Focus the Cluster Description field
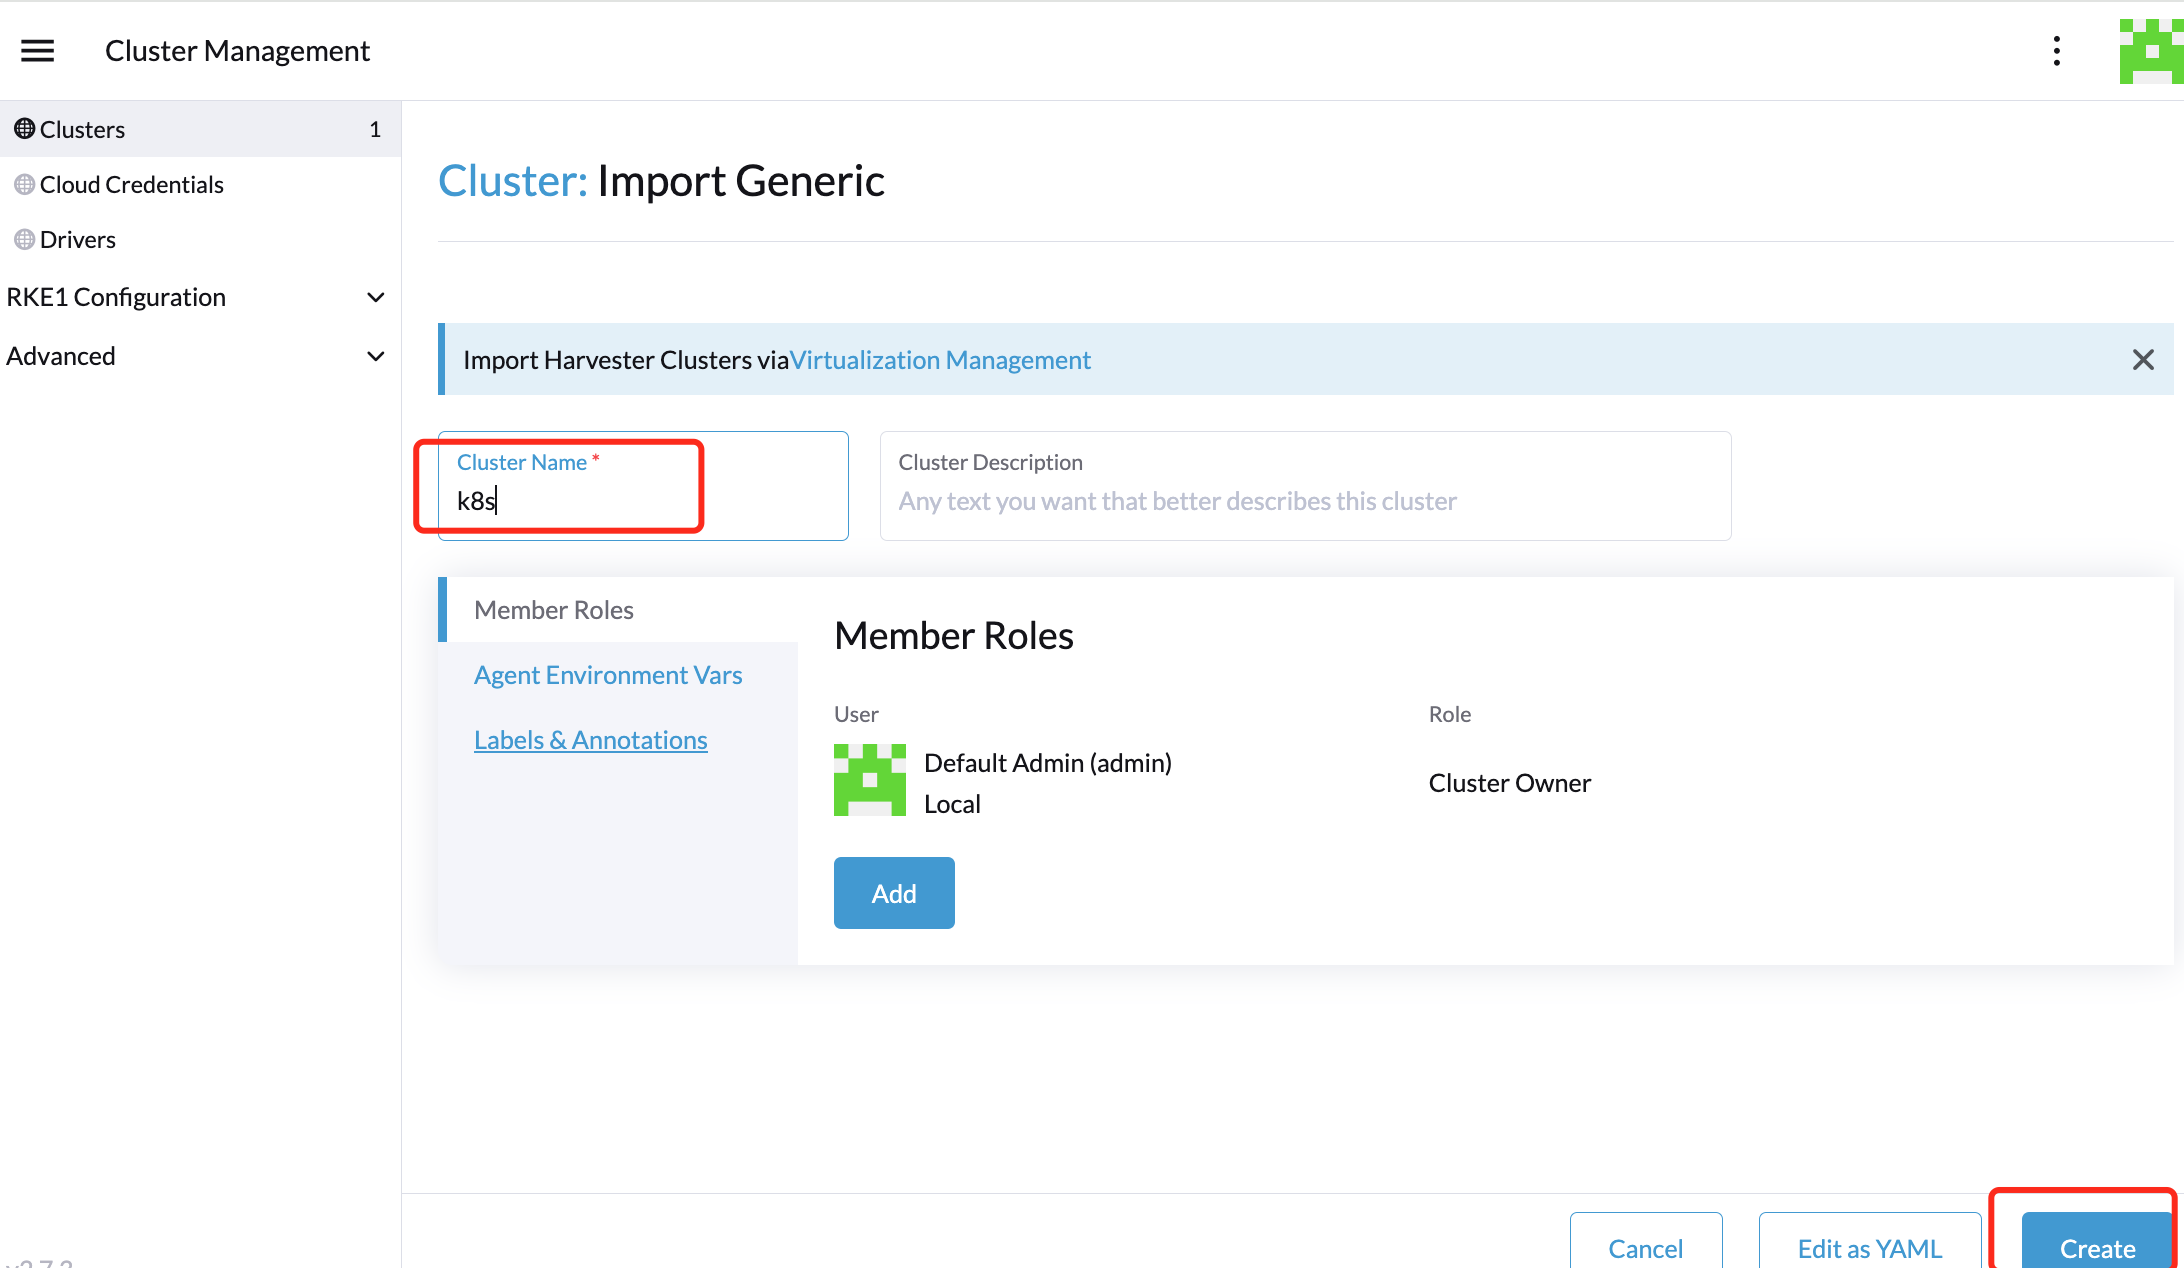 (1304, 500)
